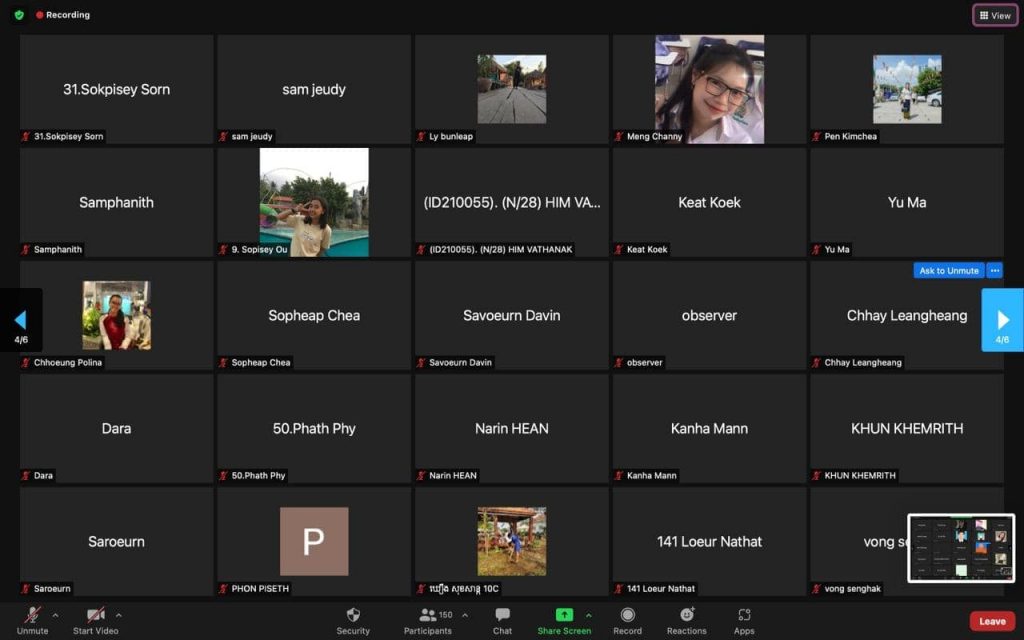Screen dimensions: 1024x640
Task: Open more options next to Ask to Unmute
Action: click(x=994, y=271)
